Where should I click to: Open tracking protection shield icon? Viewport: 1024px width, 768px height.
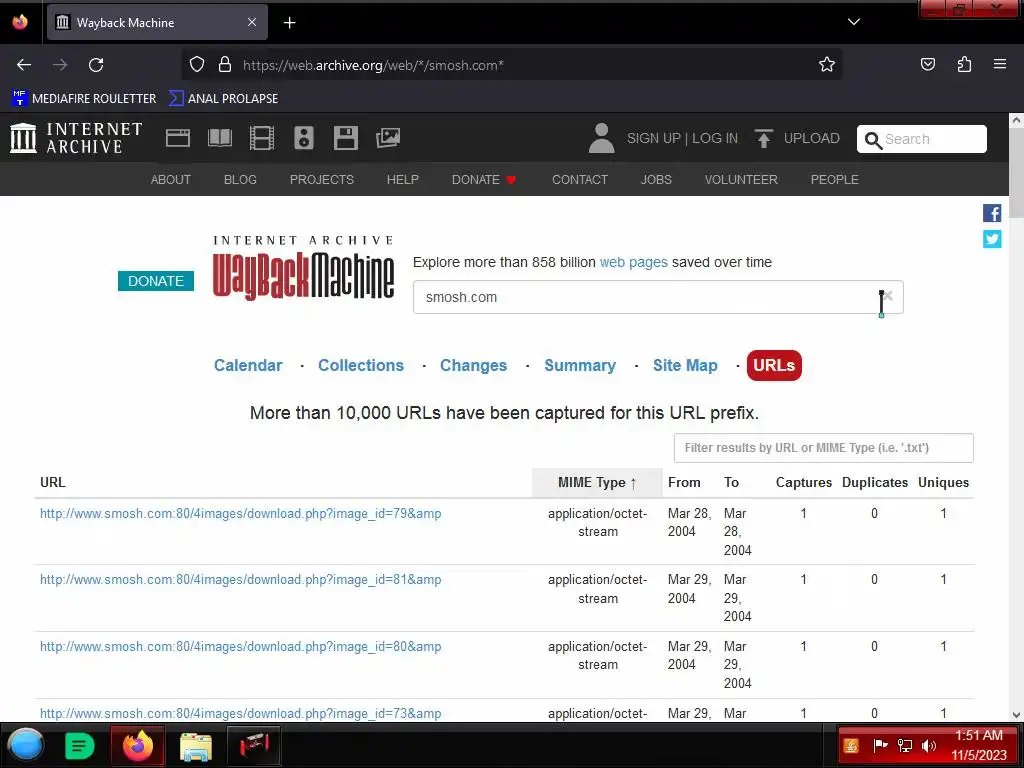click(x=197, y=65)
